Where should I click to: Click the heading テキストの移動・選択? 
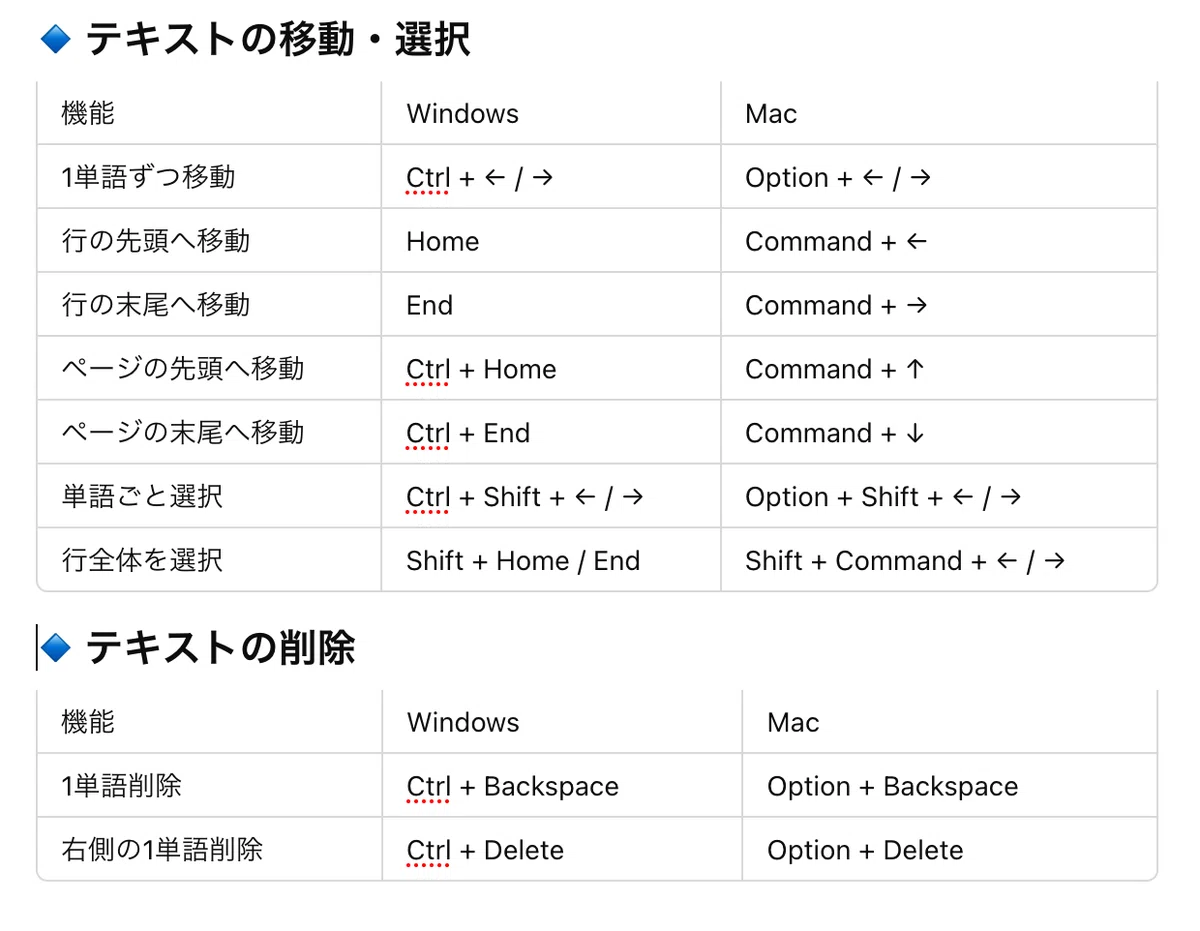pyautogui.click(x=278, y=40)
